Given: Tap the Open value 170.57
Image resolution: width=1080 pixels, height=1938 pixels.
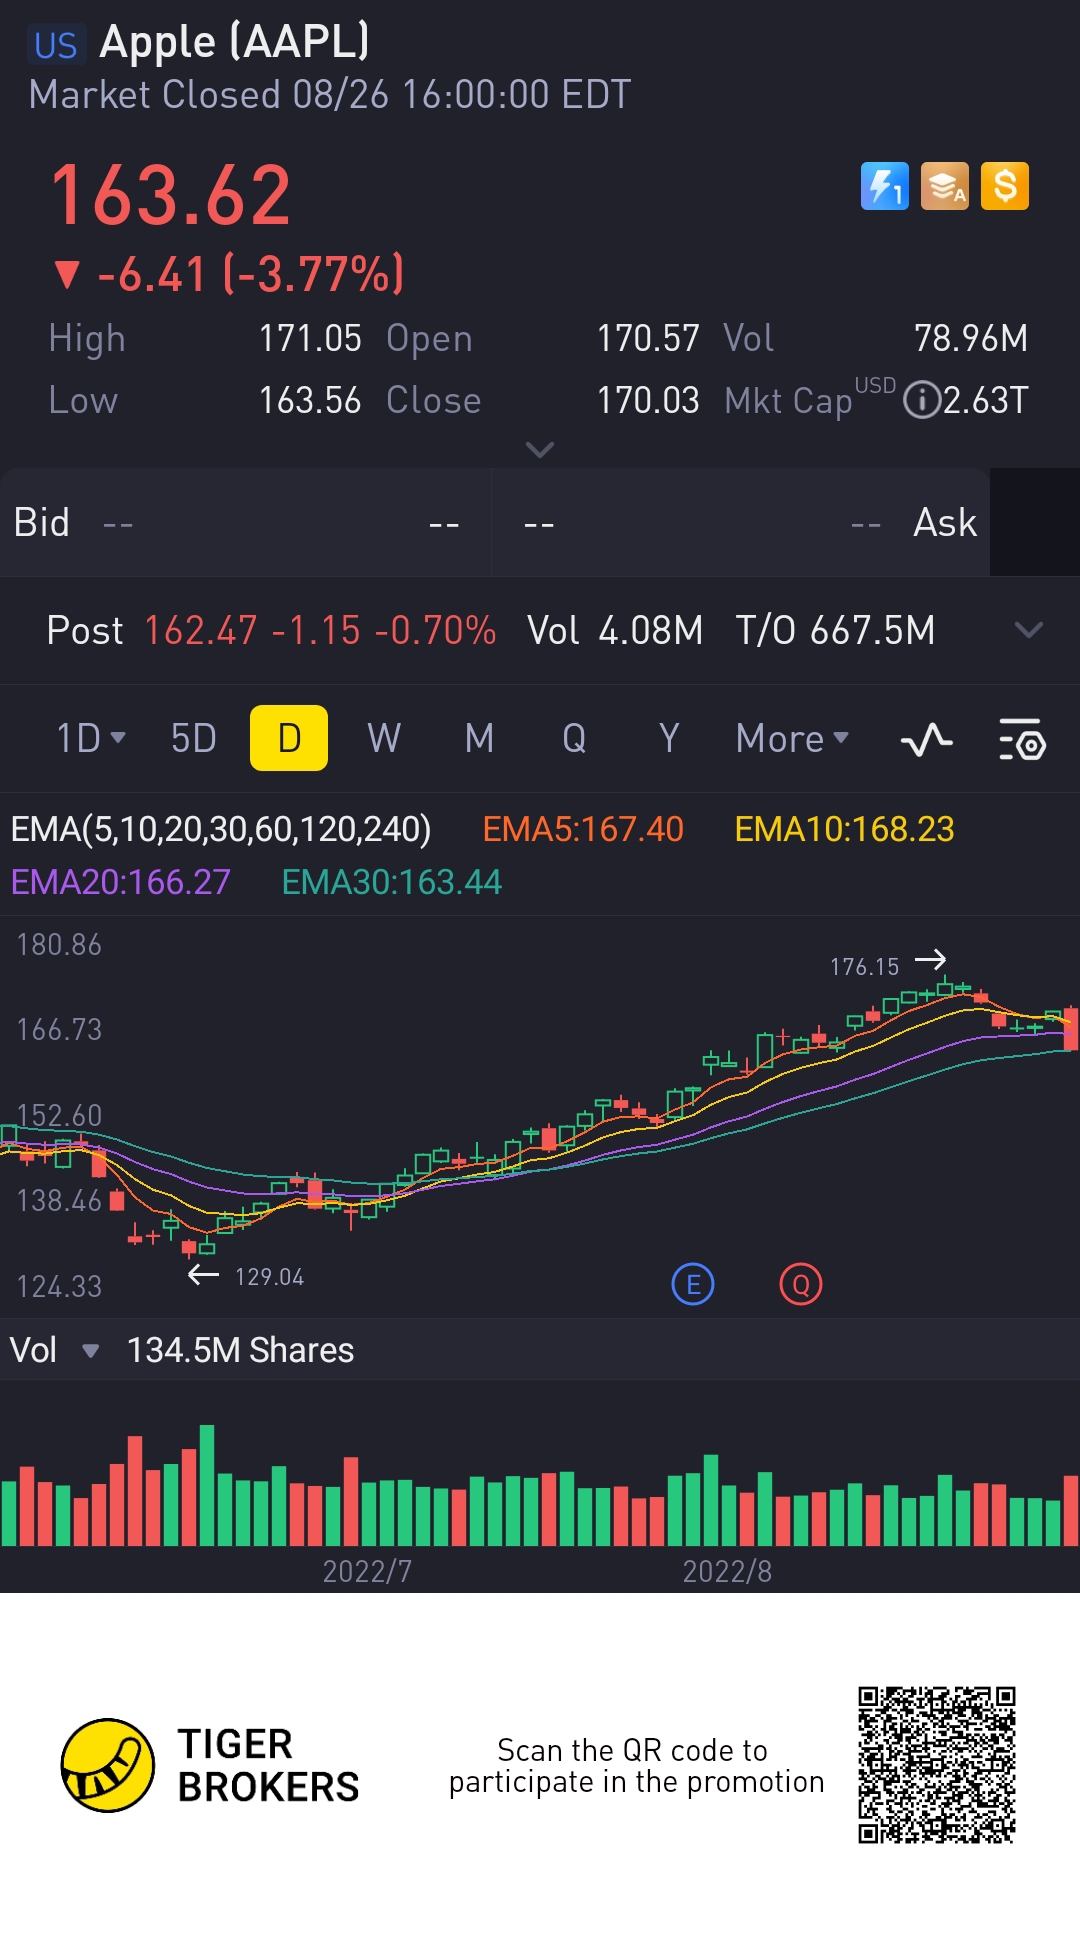Looking at the screenshot, I should pos(648,339).
